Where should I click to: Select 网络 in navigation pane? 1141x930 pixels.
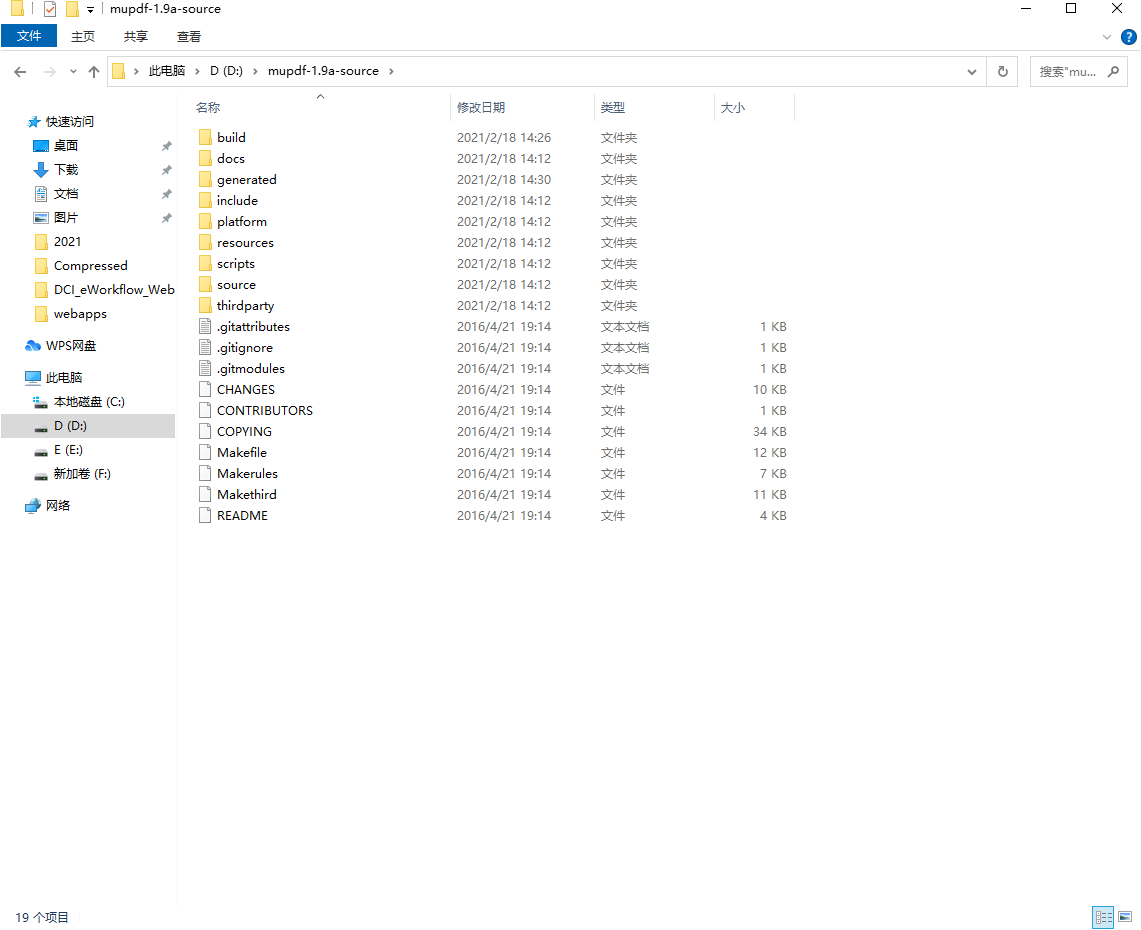(58, 506)
